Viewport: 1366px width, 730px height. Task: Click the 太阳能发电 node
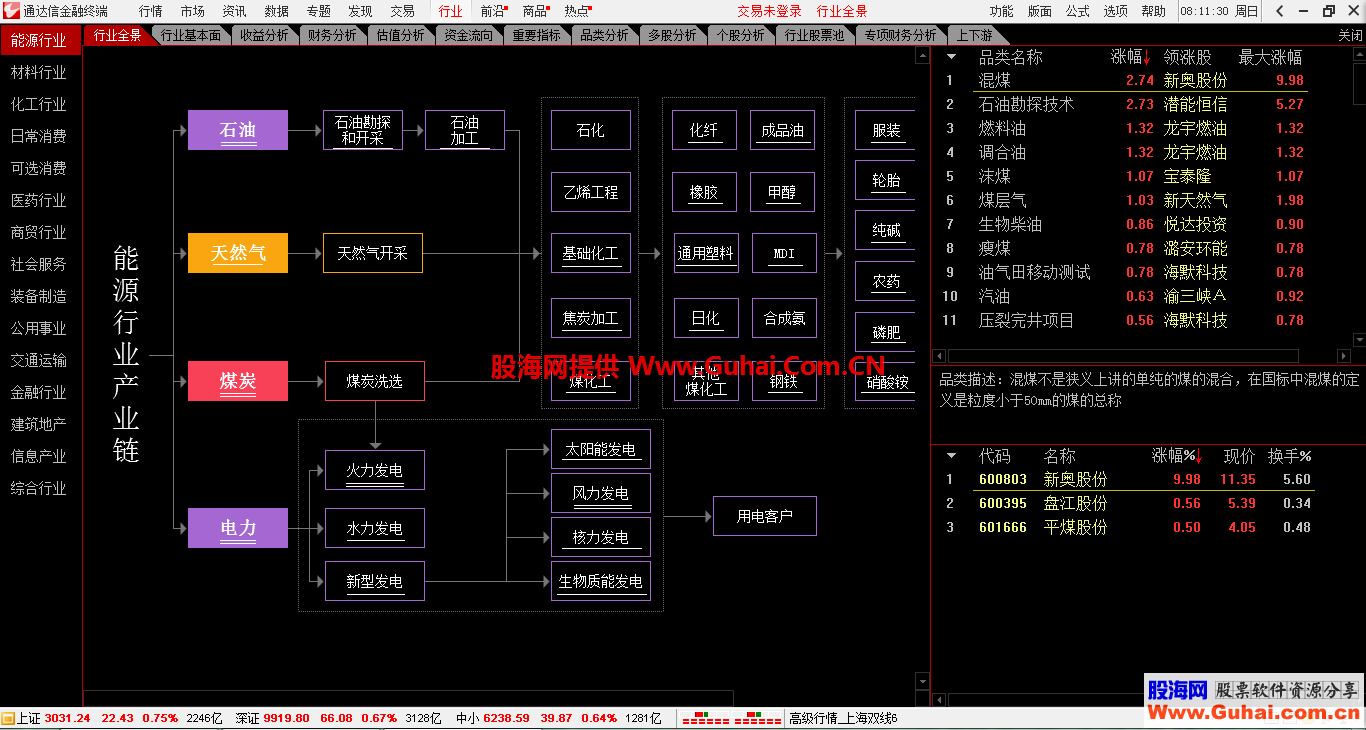[601, 450]
